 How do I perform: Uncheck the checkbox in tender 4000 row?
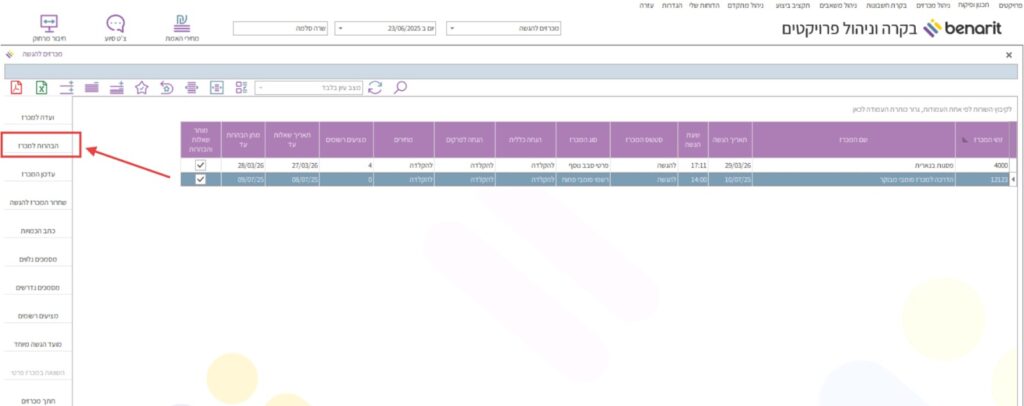(x=201, y=166)
